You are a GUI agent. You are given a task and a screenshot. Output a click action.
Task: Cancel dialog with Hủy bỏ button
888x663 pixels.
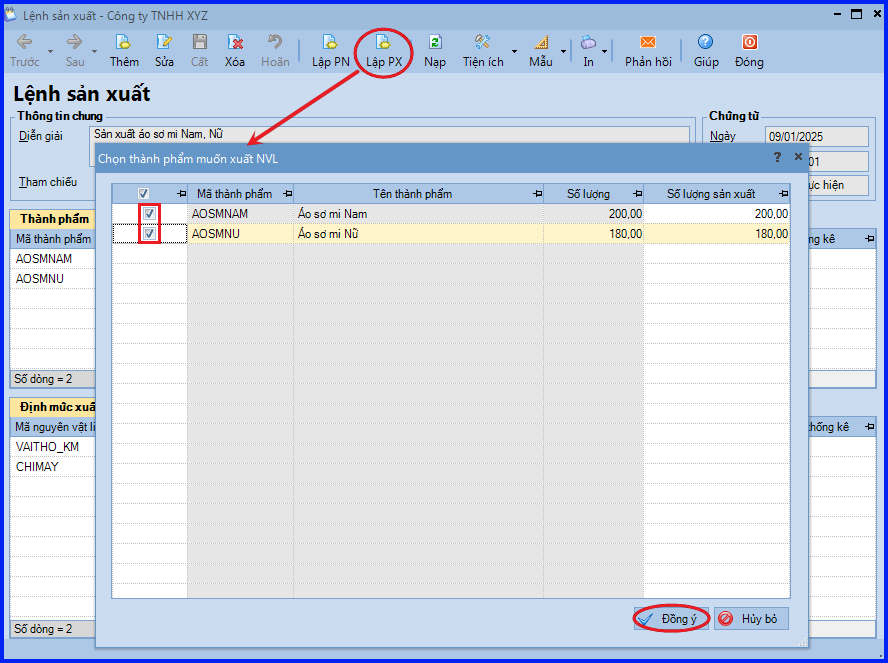(x=751, y=619)
